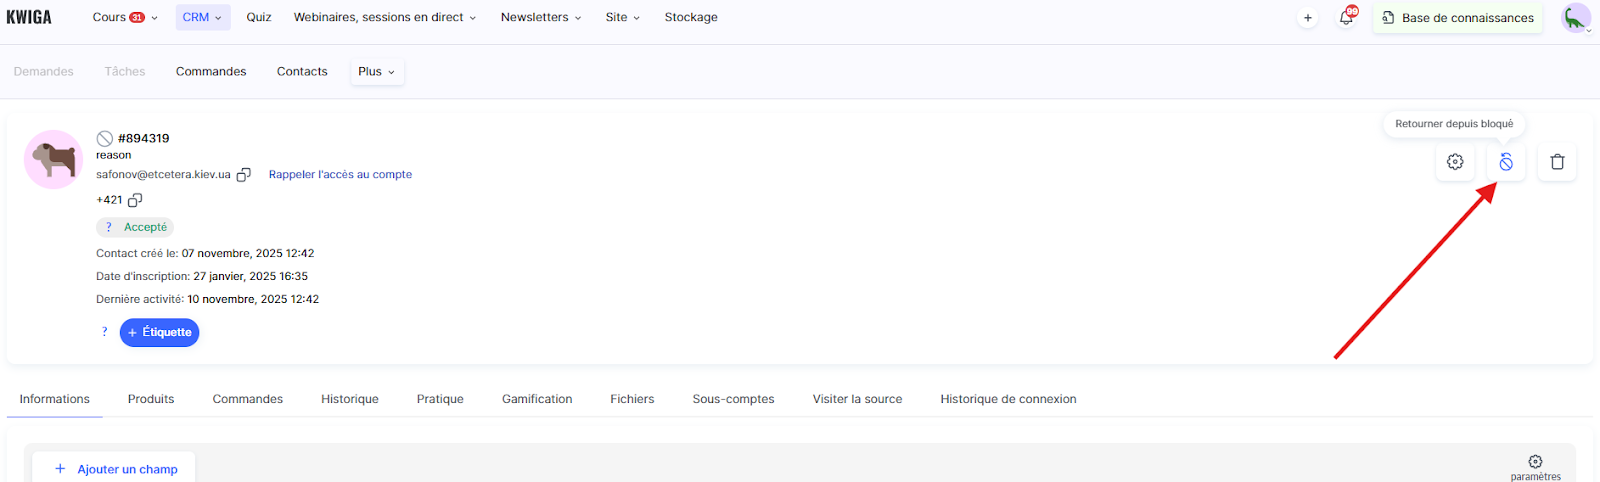Switch to the Produits tab
This screenshot has height=482, width=1600.
pyautogui.click(x=151, y=399)
